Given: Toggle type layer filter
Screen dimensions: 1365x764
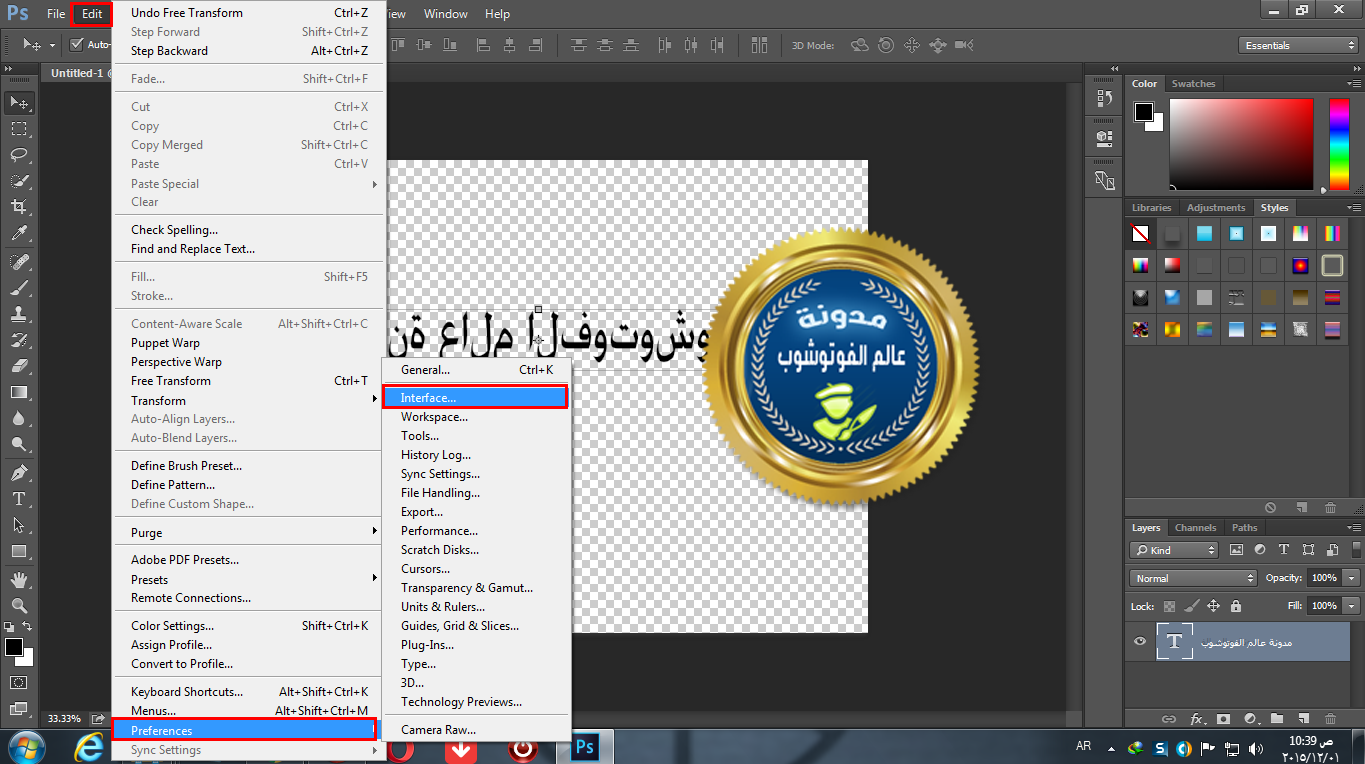Looking at the screenshot, I should tap(1284, 550).
